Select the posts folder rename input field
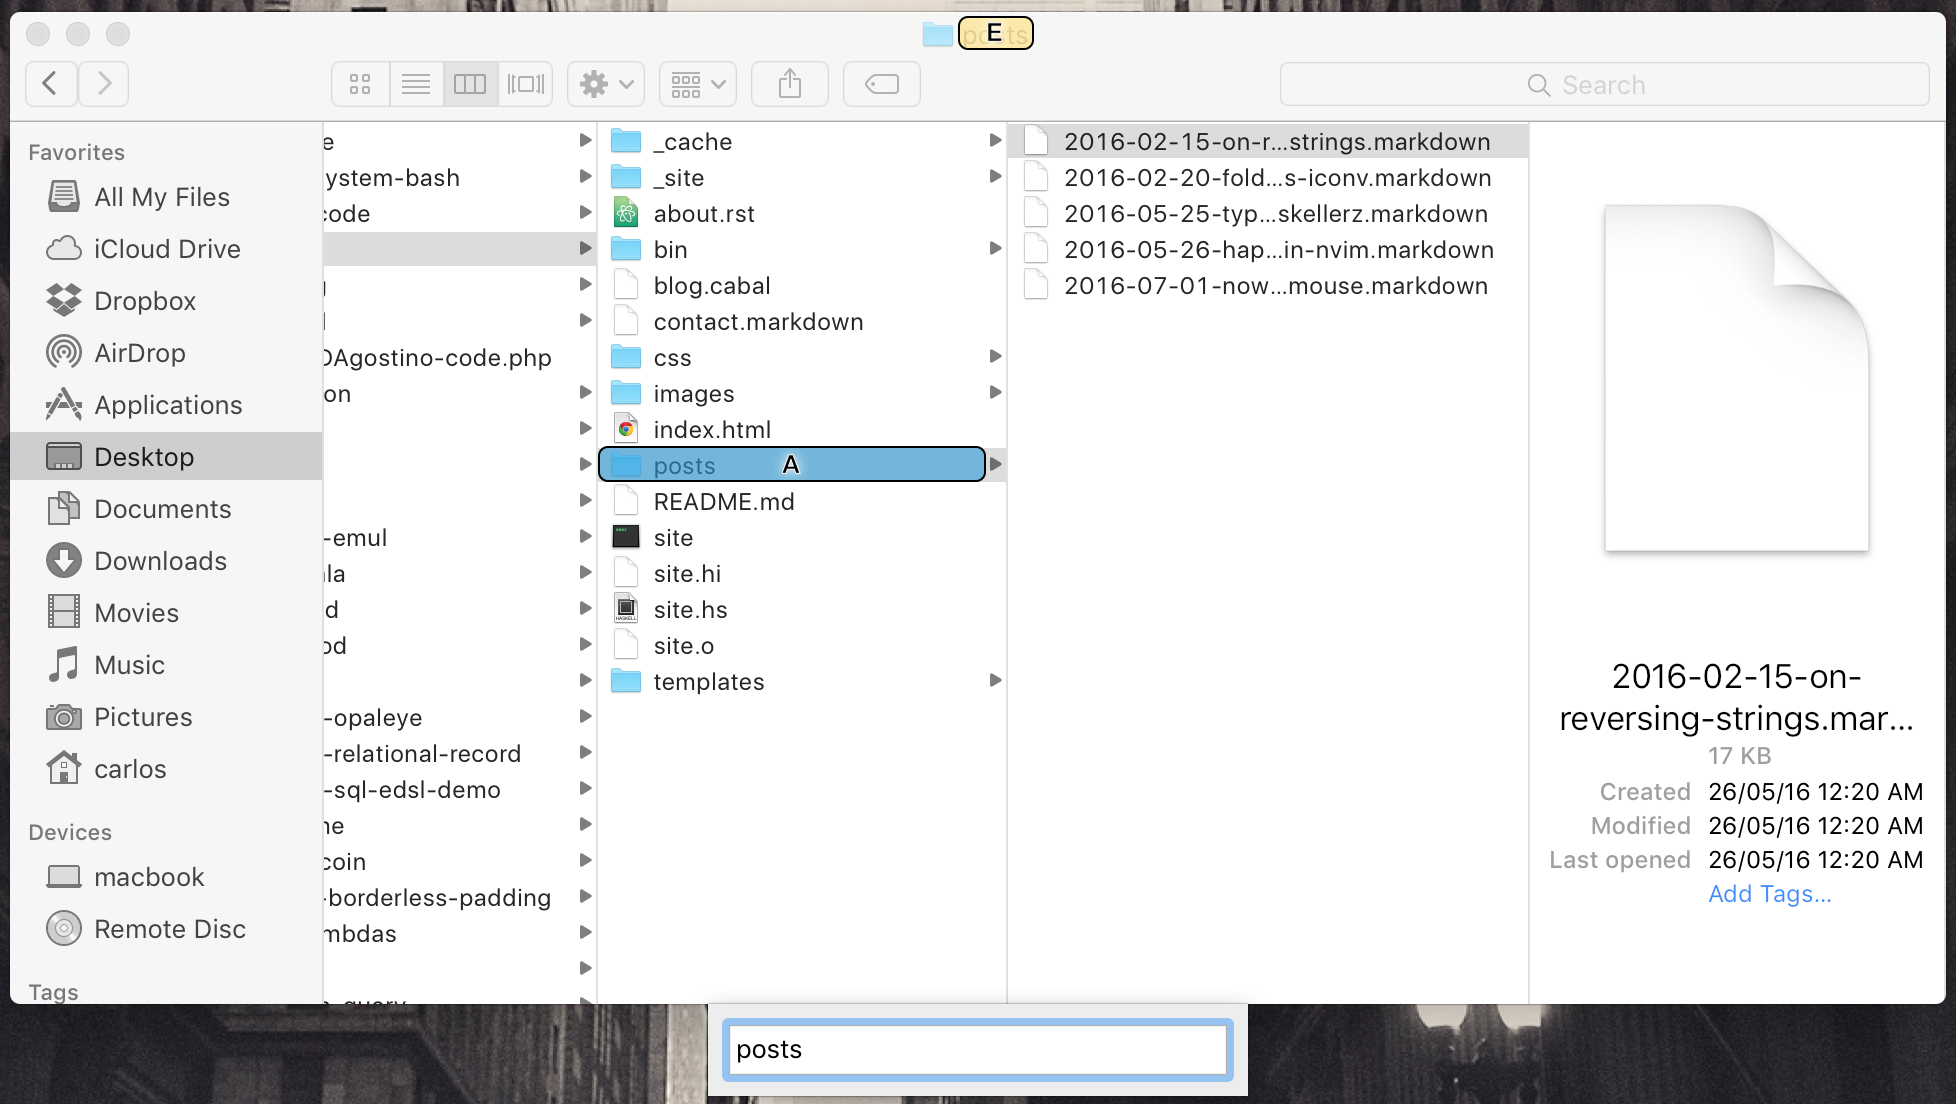This screenshot has height=1104, width=1956. point(977,1049)
